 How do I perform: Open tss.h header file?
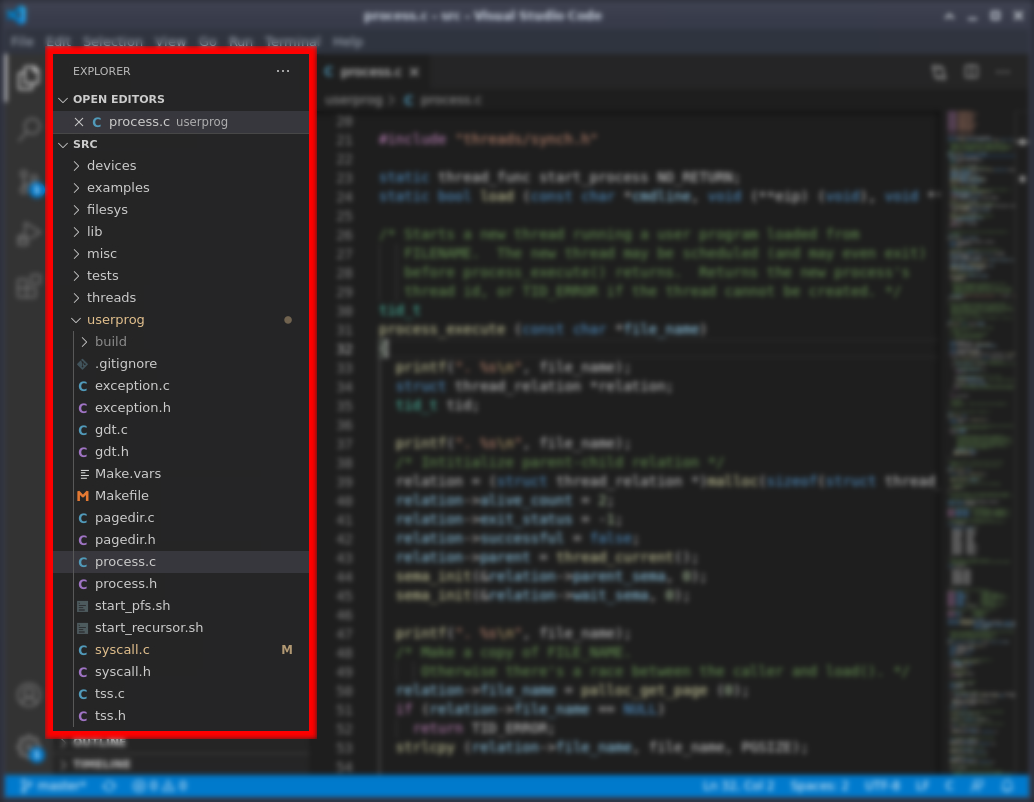point(181,716)
